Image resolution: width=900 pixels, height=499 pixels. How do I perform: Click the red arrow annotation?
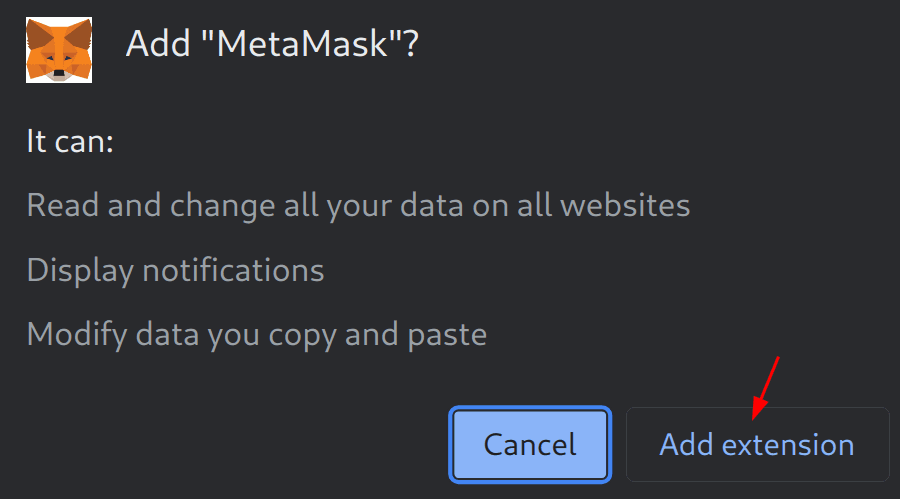[765, 387]
